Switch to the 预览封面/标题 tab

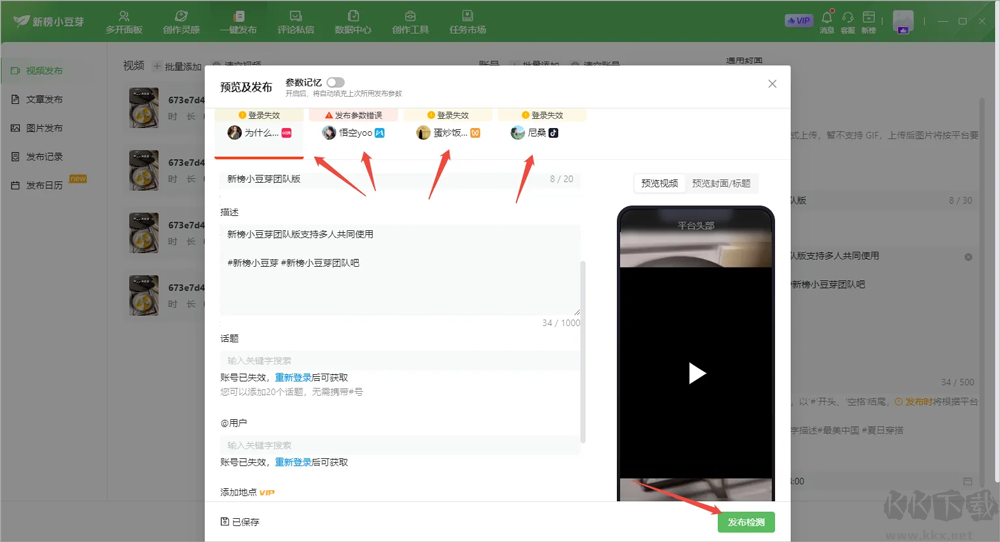[x=721, y=183]
